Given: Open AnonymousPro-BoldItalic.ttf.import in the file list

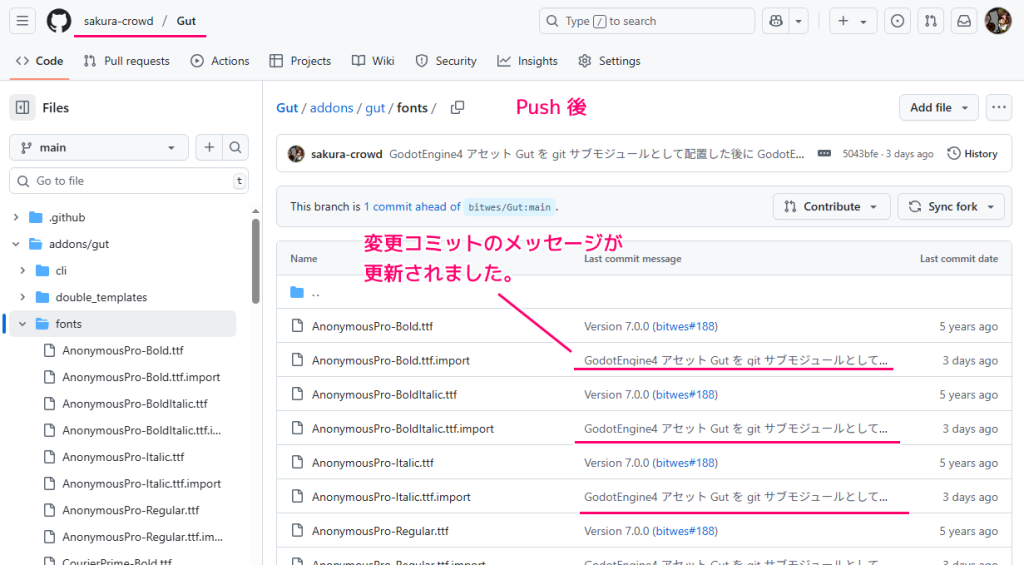Looking at the screenshot, I should pyautogui.click(x=403, y=428).
